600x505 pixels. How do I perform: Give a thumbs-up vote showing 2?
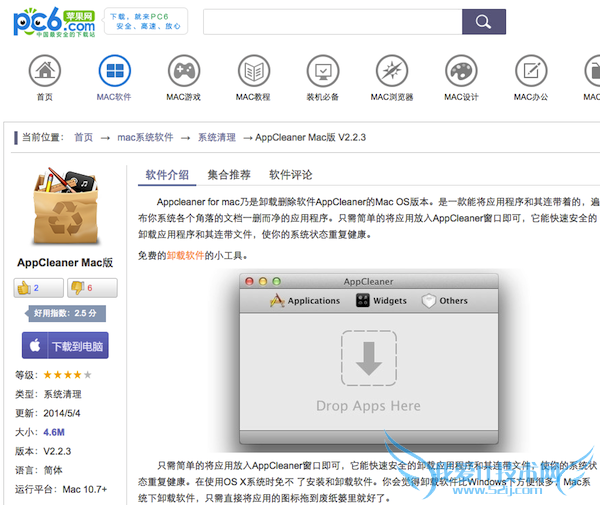[x=39, y=288]
